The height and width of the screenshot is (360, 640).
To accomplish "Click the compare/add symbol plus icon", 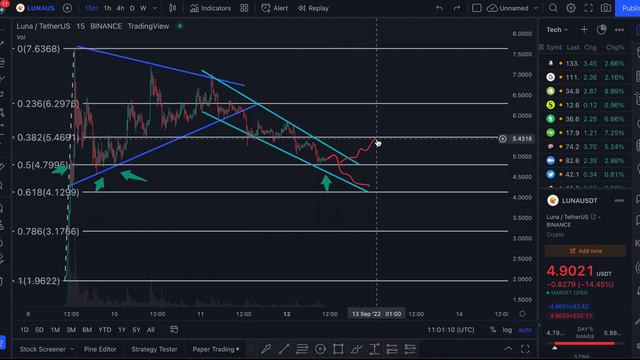I will [x=67, y=8].
